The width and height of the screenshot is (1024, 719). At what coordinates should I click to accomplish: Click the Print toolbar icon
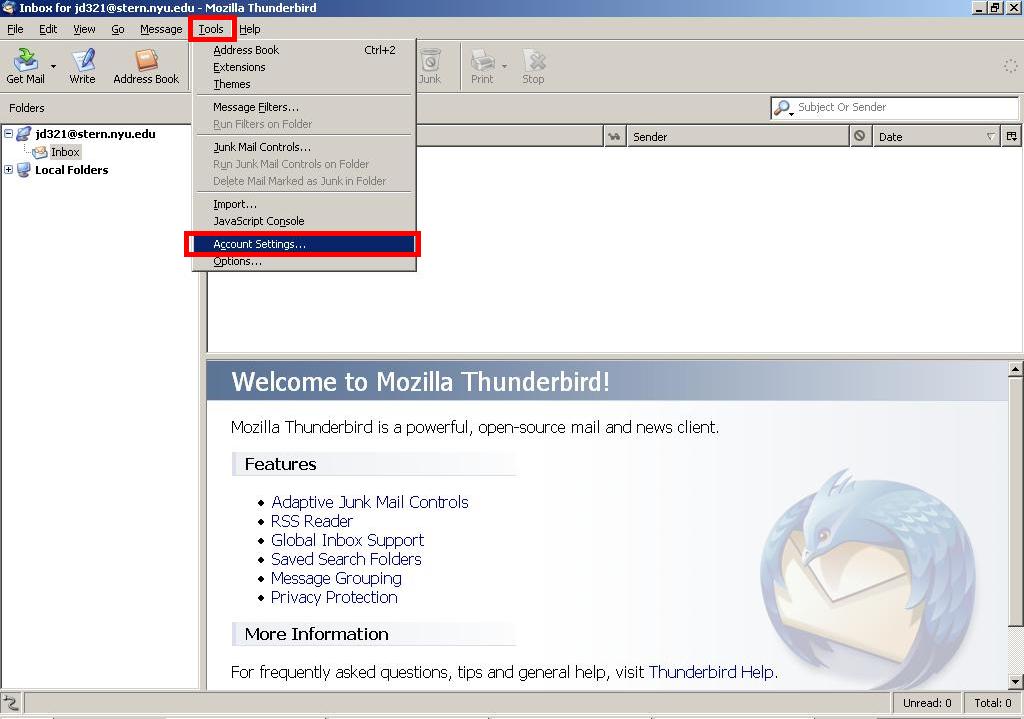(483, 65)
